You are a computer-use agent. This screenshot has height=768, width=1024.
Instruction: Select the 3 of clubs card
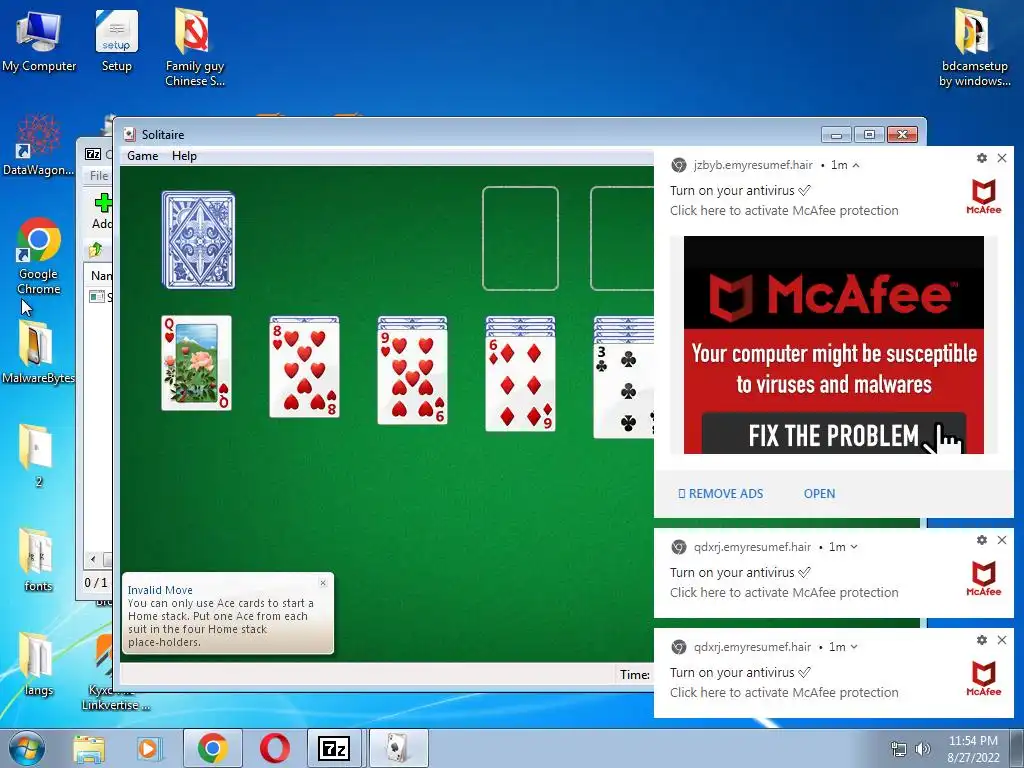(x=624, y=390)
